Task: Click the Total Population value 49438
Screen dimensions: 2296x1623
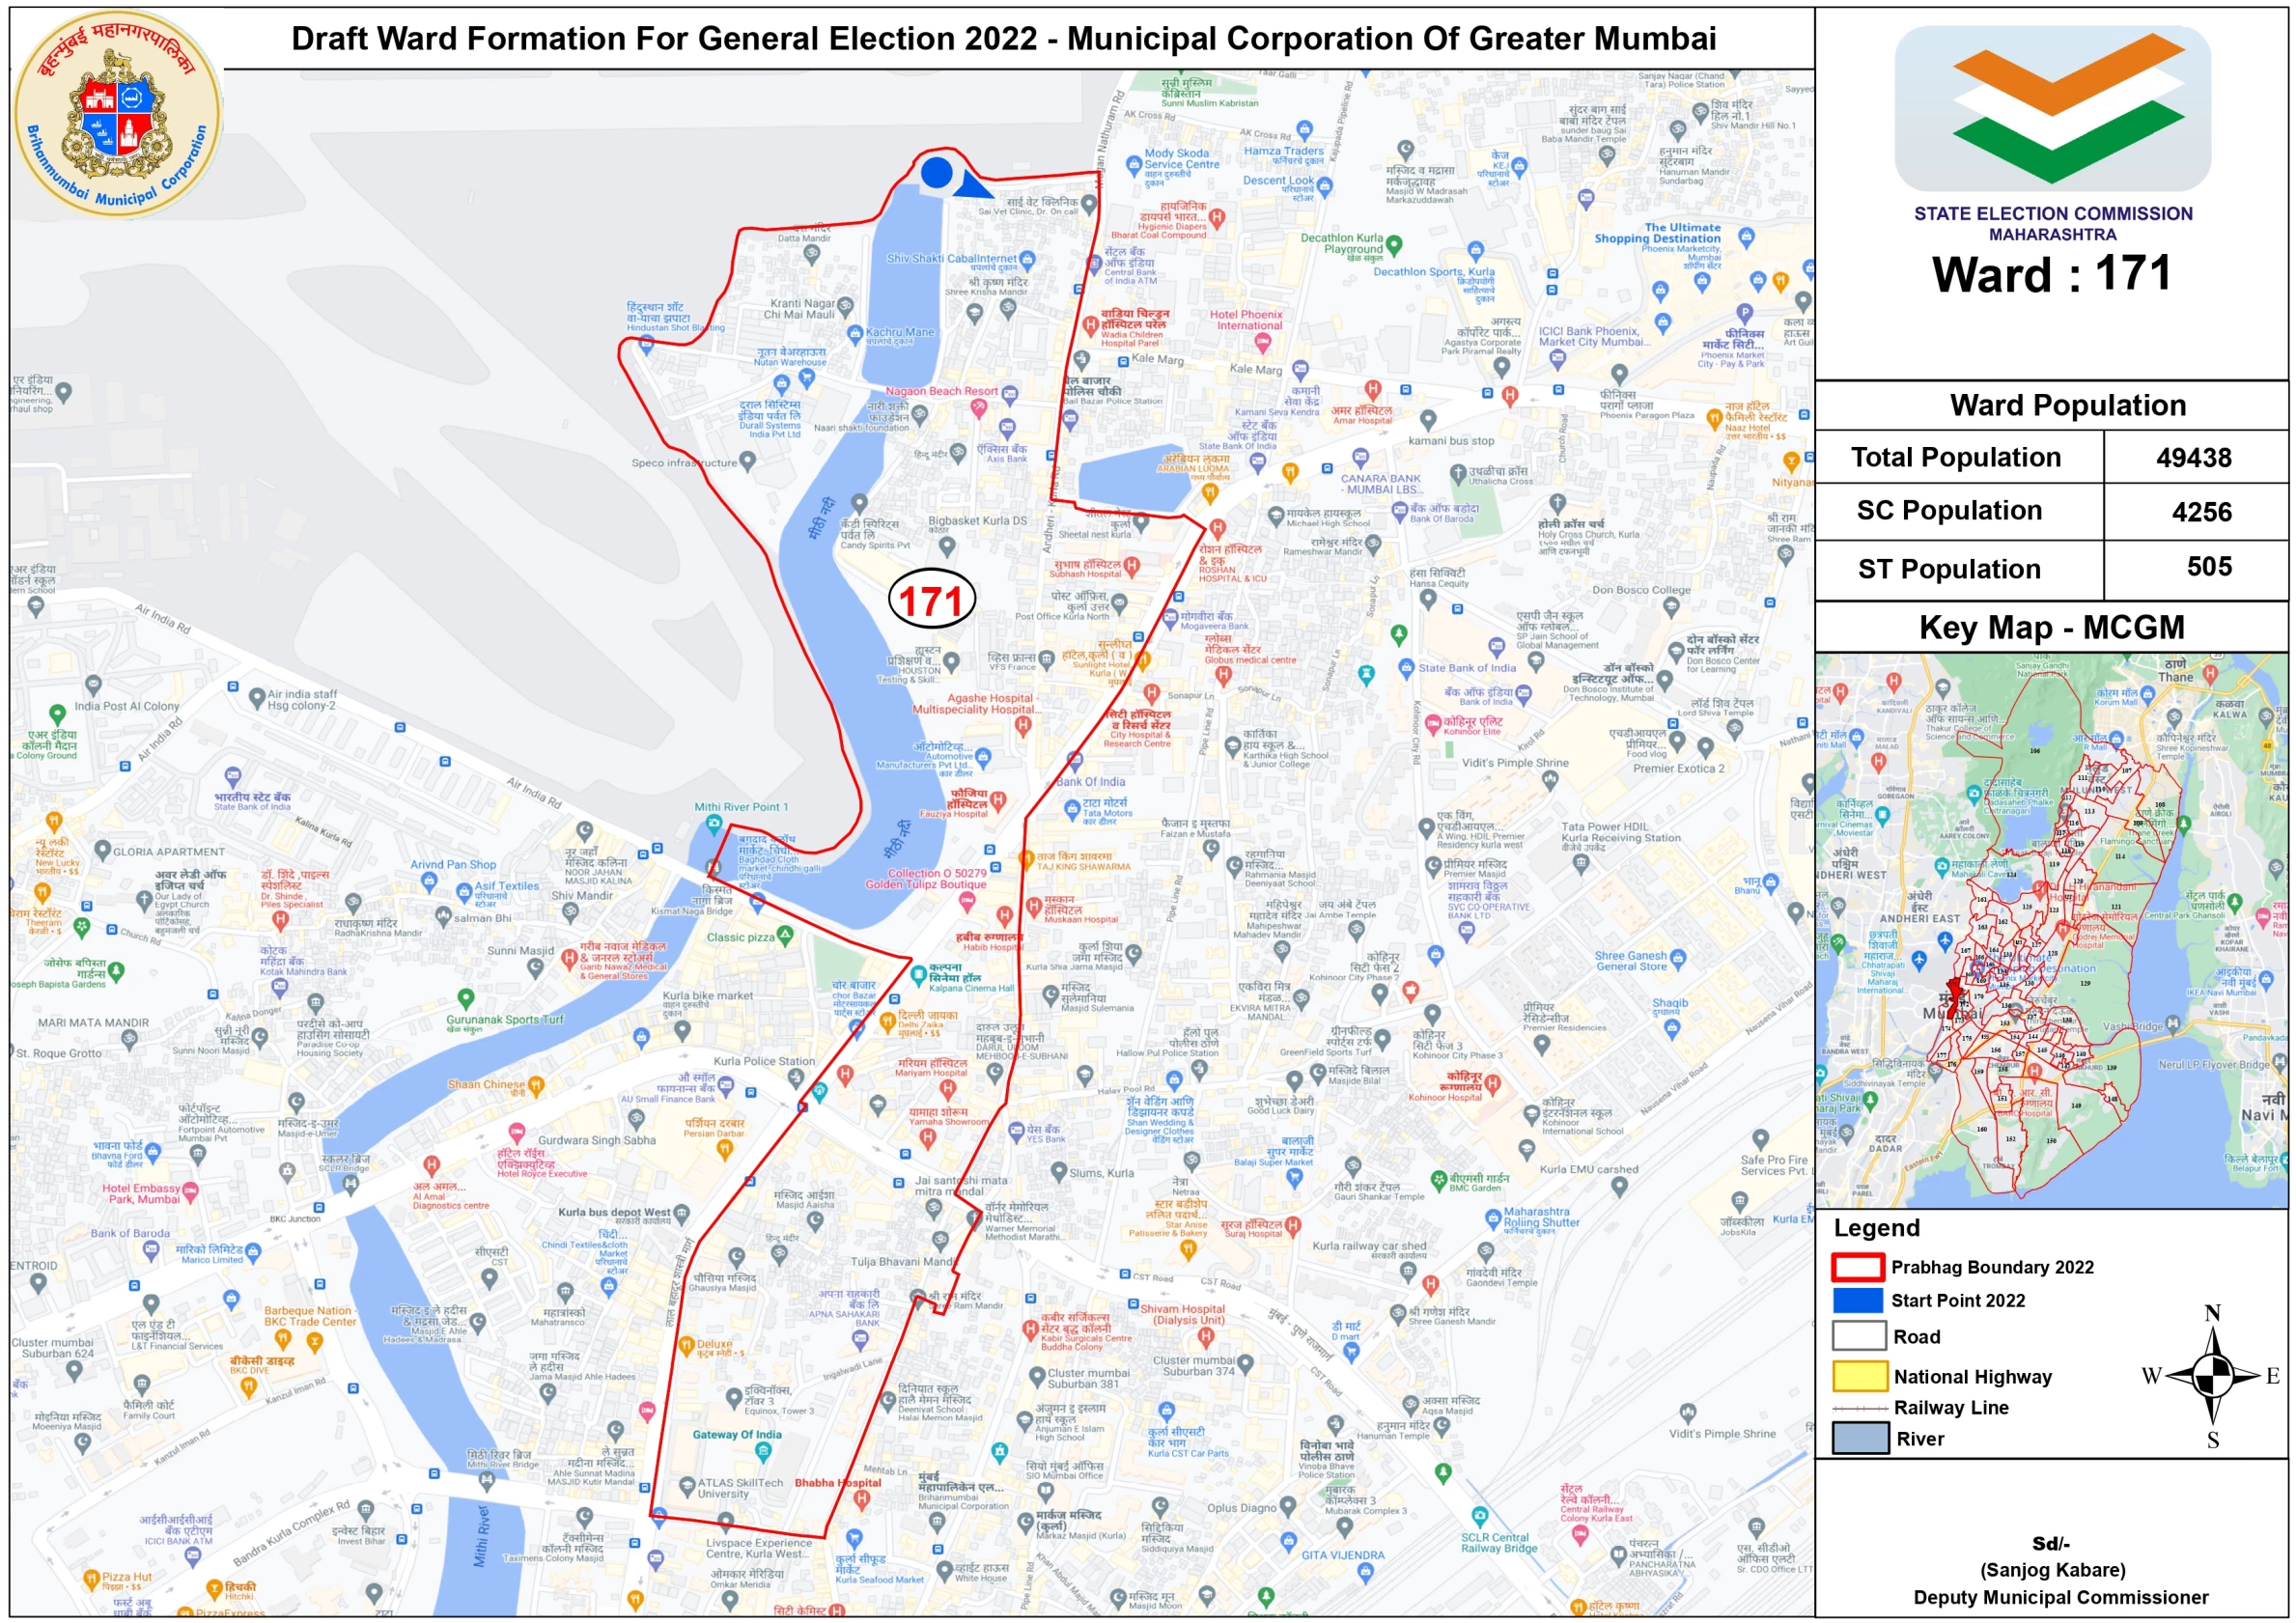Action: 2193,458
